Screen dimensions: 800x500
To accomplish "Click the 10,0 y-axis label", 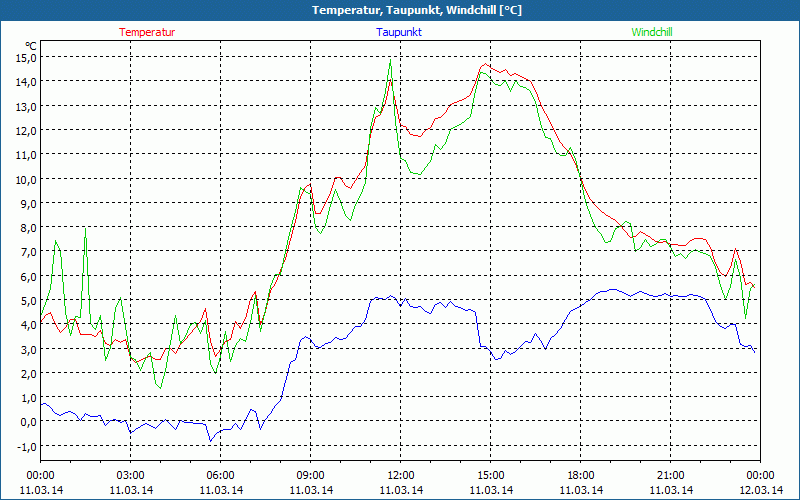I will [26, 179].
